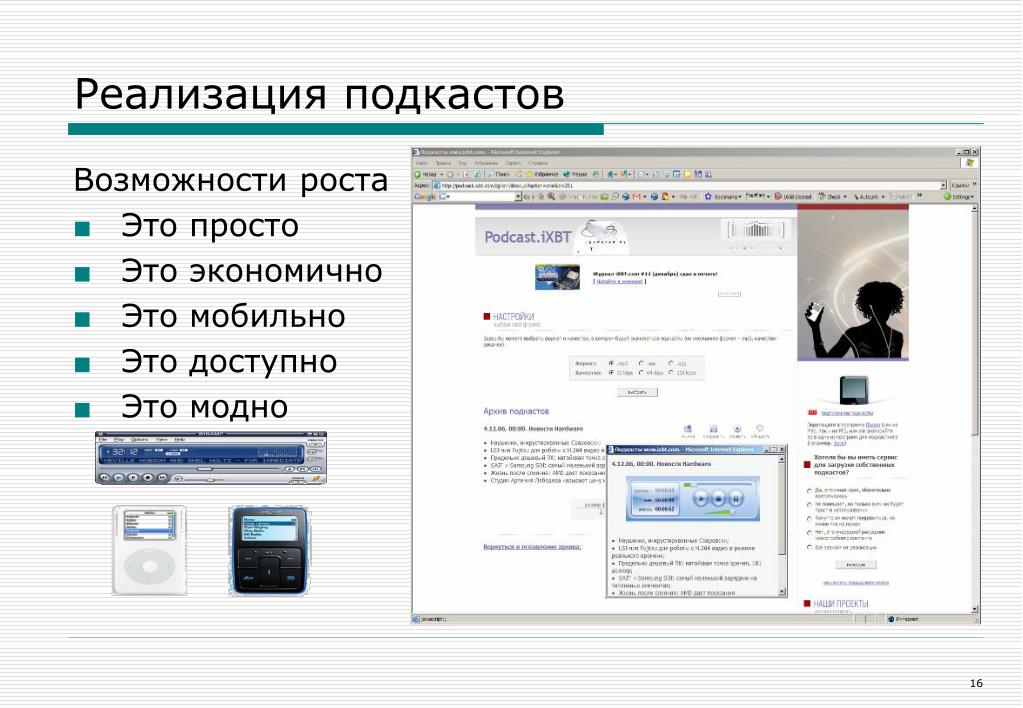Click the red podcast subscription icon in sidebar
Viewport: 1023px width, 708px height.
[812, 413]
